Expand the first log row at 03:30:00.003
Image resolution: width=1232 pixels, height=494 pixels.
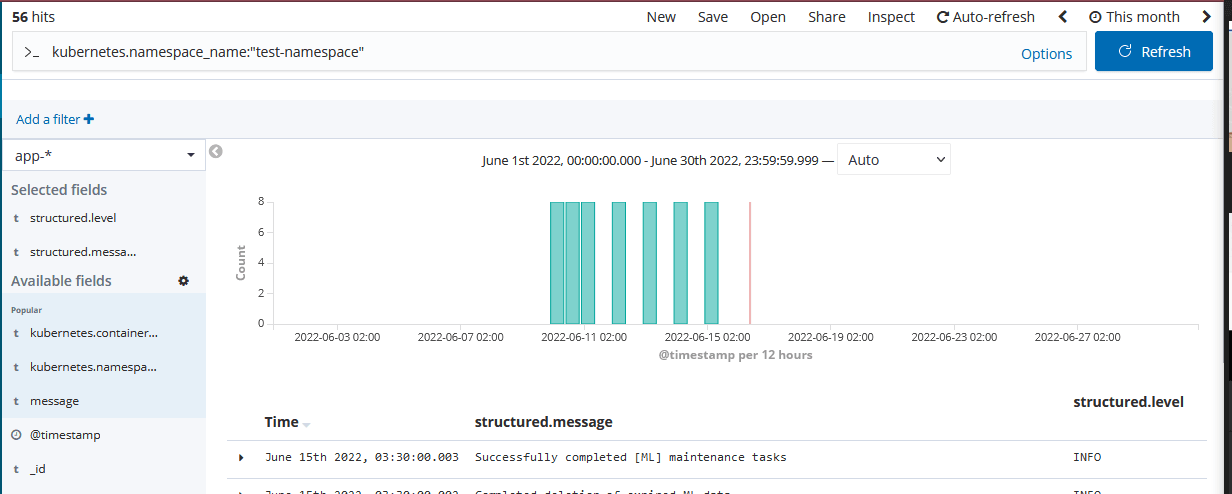click(x=241, y=458)
